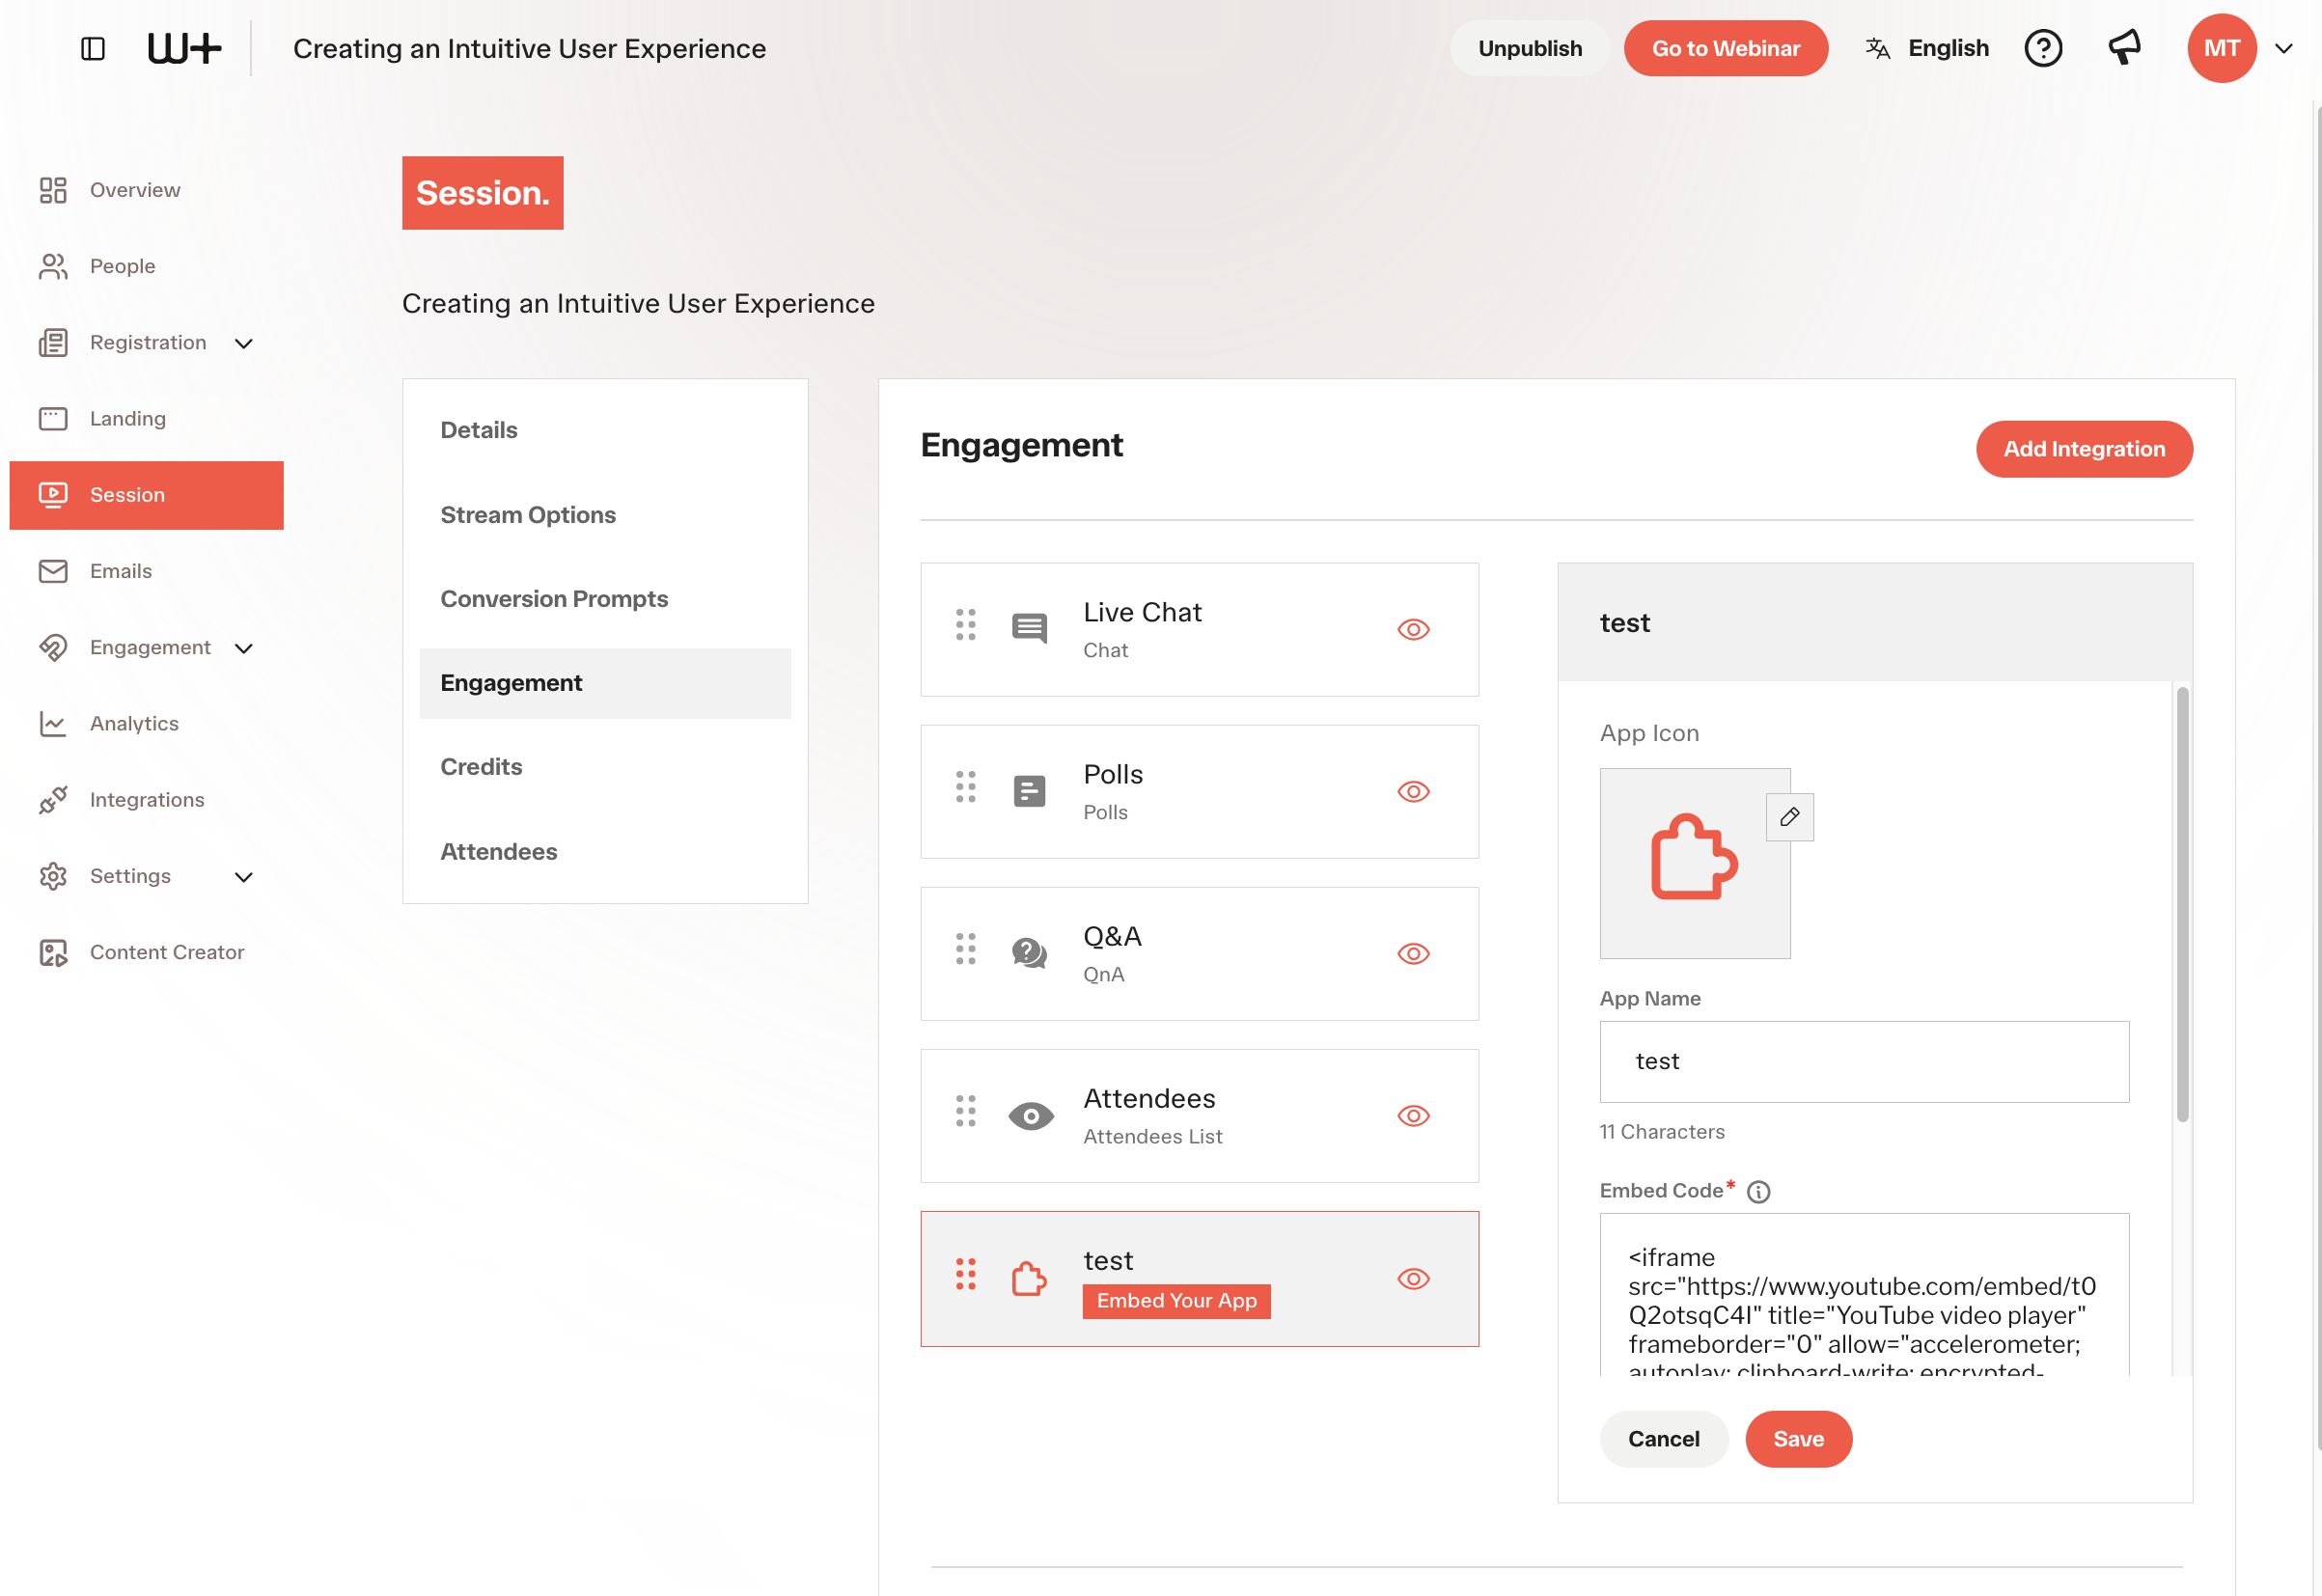Viewport: 2322px width, 1596px height.
Task: Open the Details section tab
Action: [x=605, y=430]
